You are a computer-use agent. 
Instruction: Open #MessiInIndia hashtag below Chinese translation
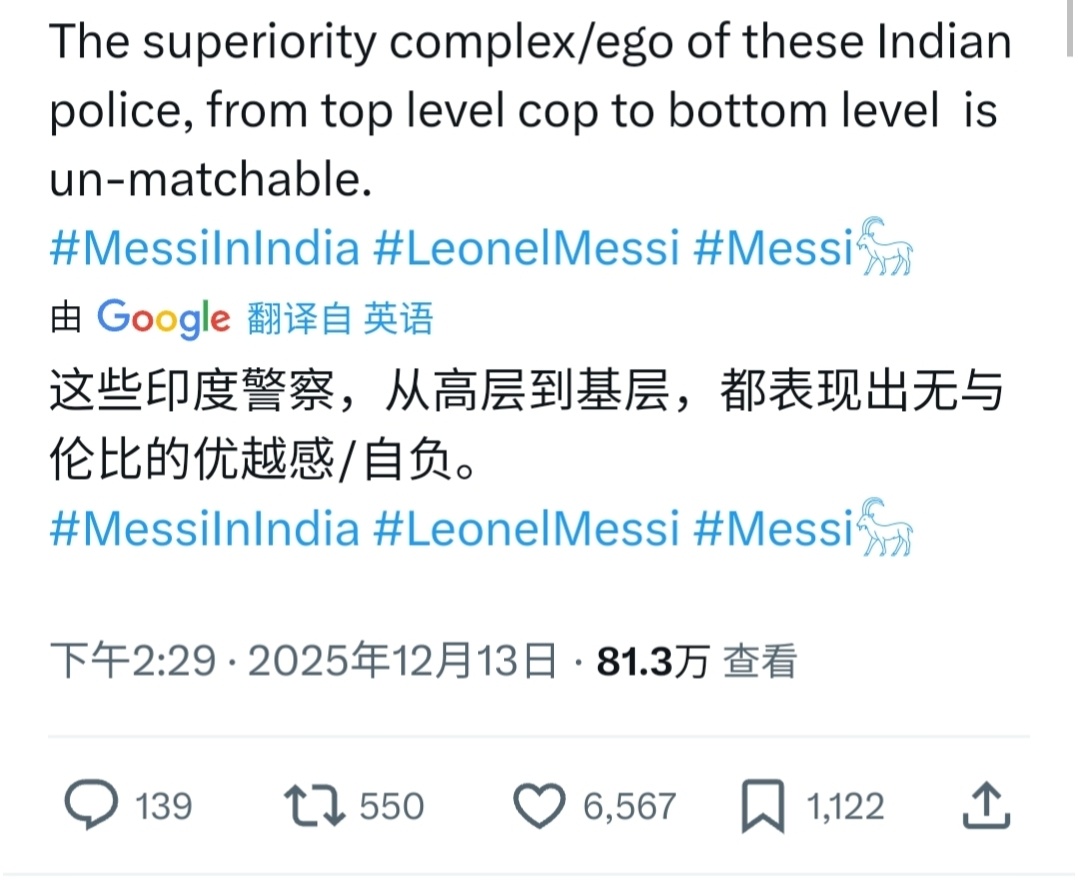[204, 529]
